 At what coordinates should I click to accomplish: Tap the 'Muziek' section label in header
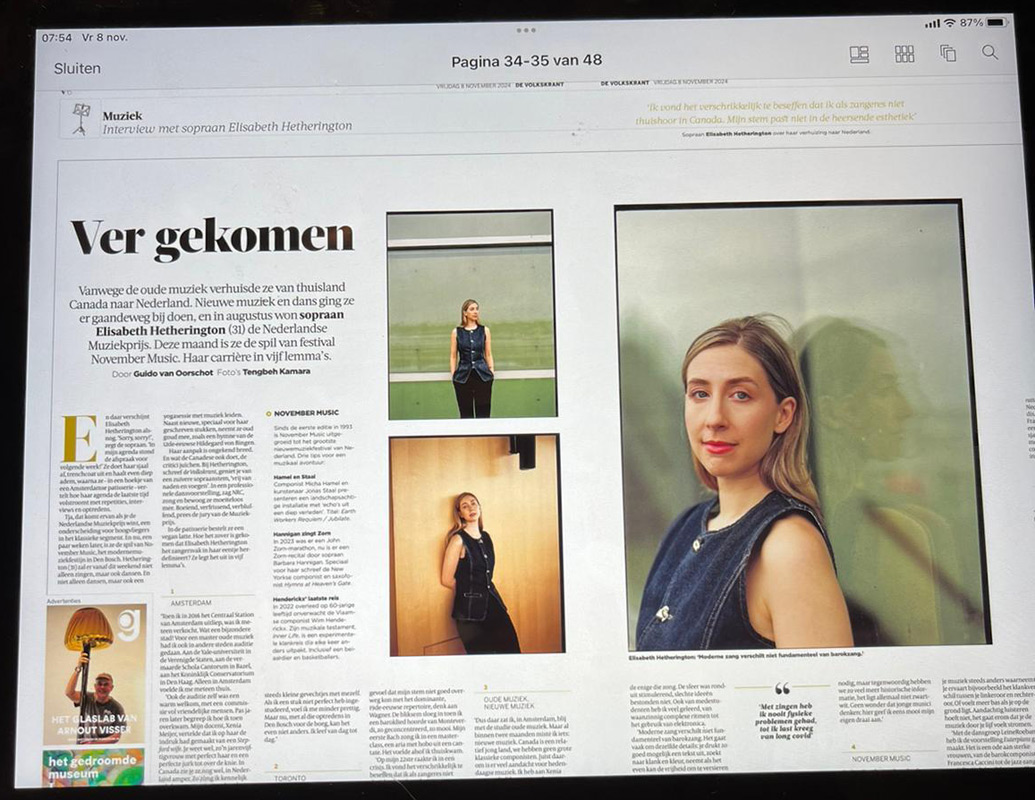pyautogui.click(x=122, y=115)
